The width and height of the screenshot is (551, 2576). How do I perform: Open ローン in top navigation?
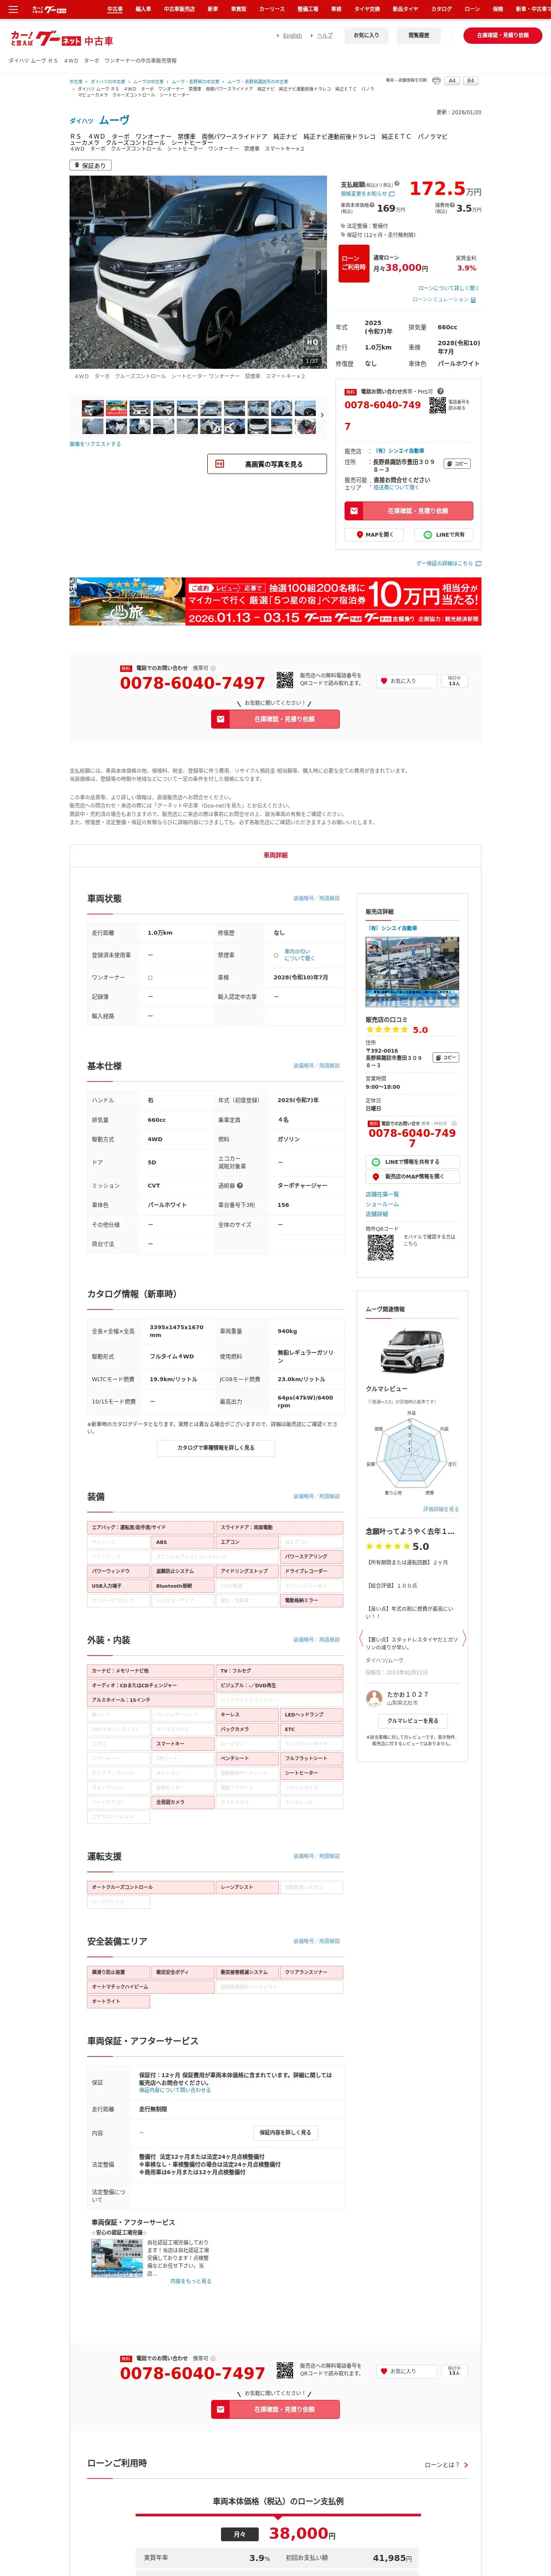coord(472,9)
